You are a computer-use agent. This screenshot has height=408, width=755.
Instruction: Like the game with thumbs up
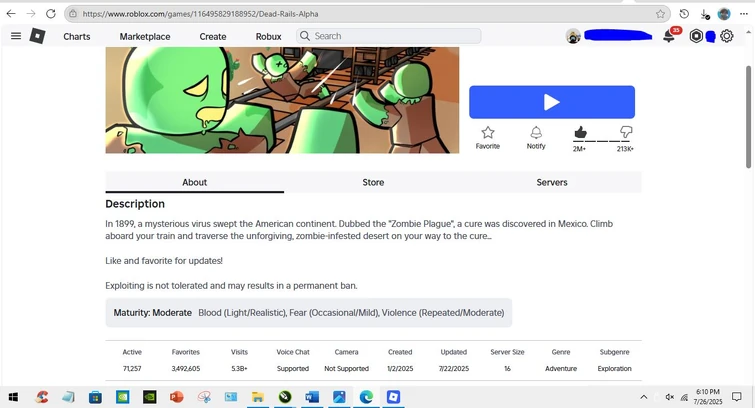581,132
